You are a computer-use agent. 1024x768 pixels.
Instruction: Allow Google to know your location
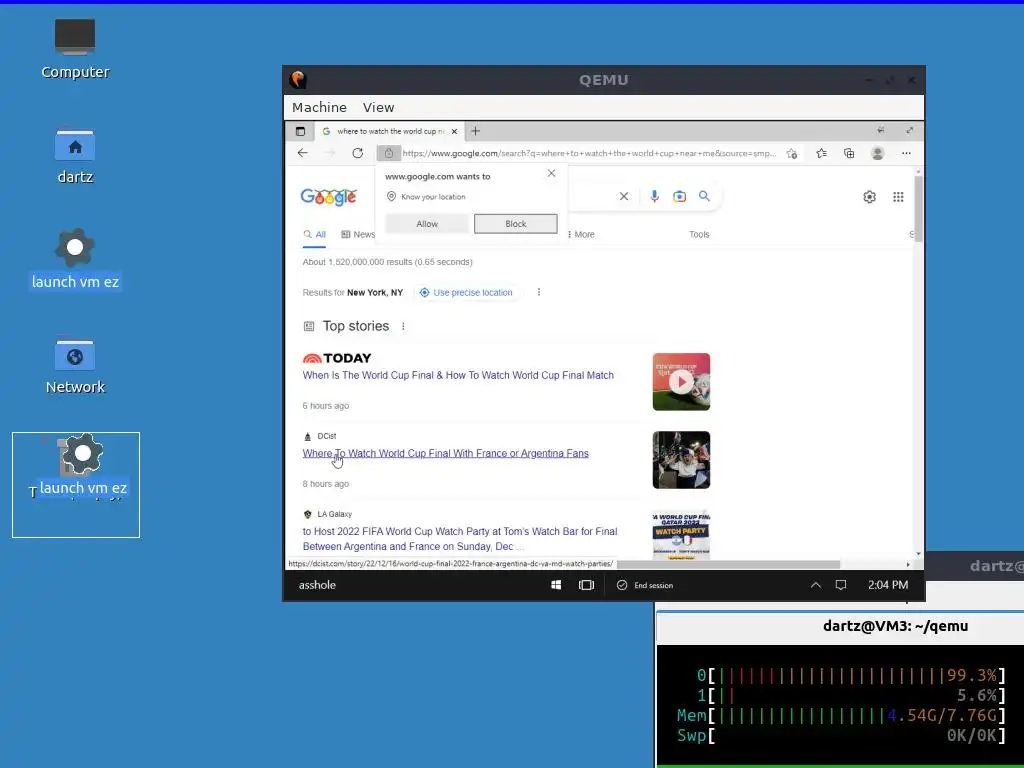coord(427,224)
